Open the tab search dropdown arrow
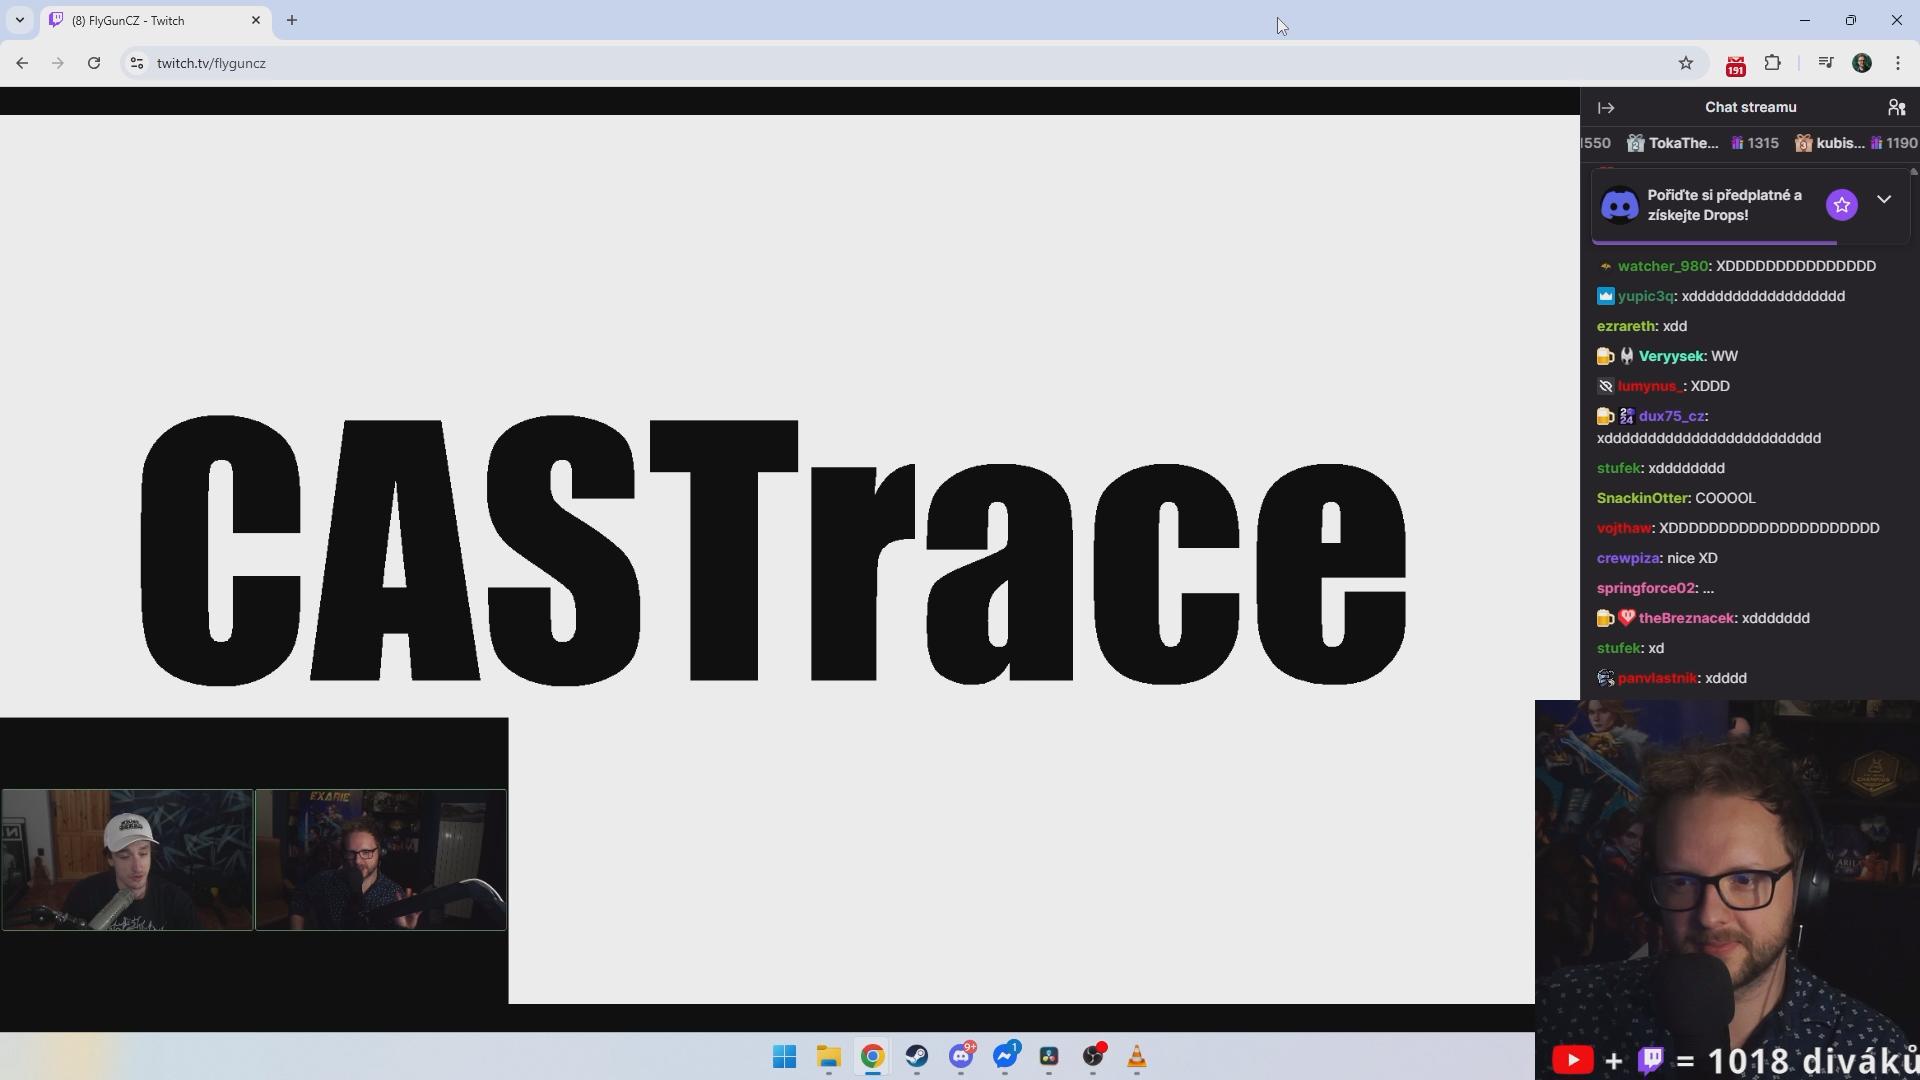The image size is (1920, 1080). click(19, 20)
